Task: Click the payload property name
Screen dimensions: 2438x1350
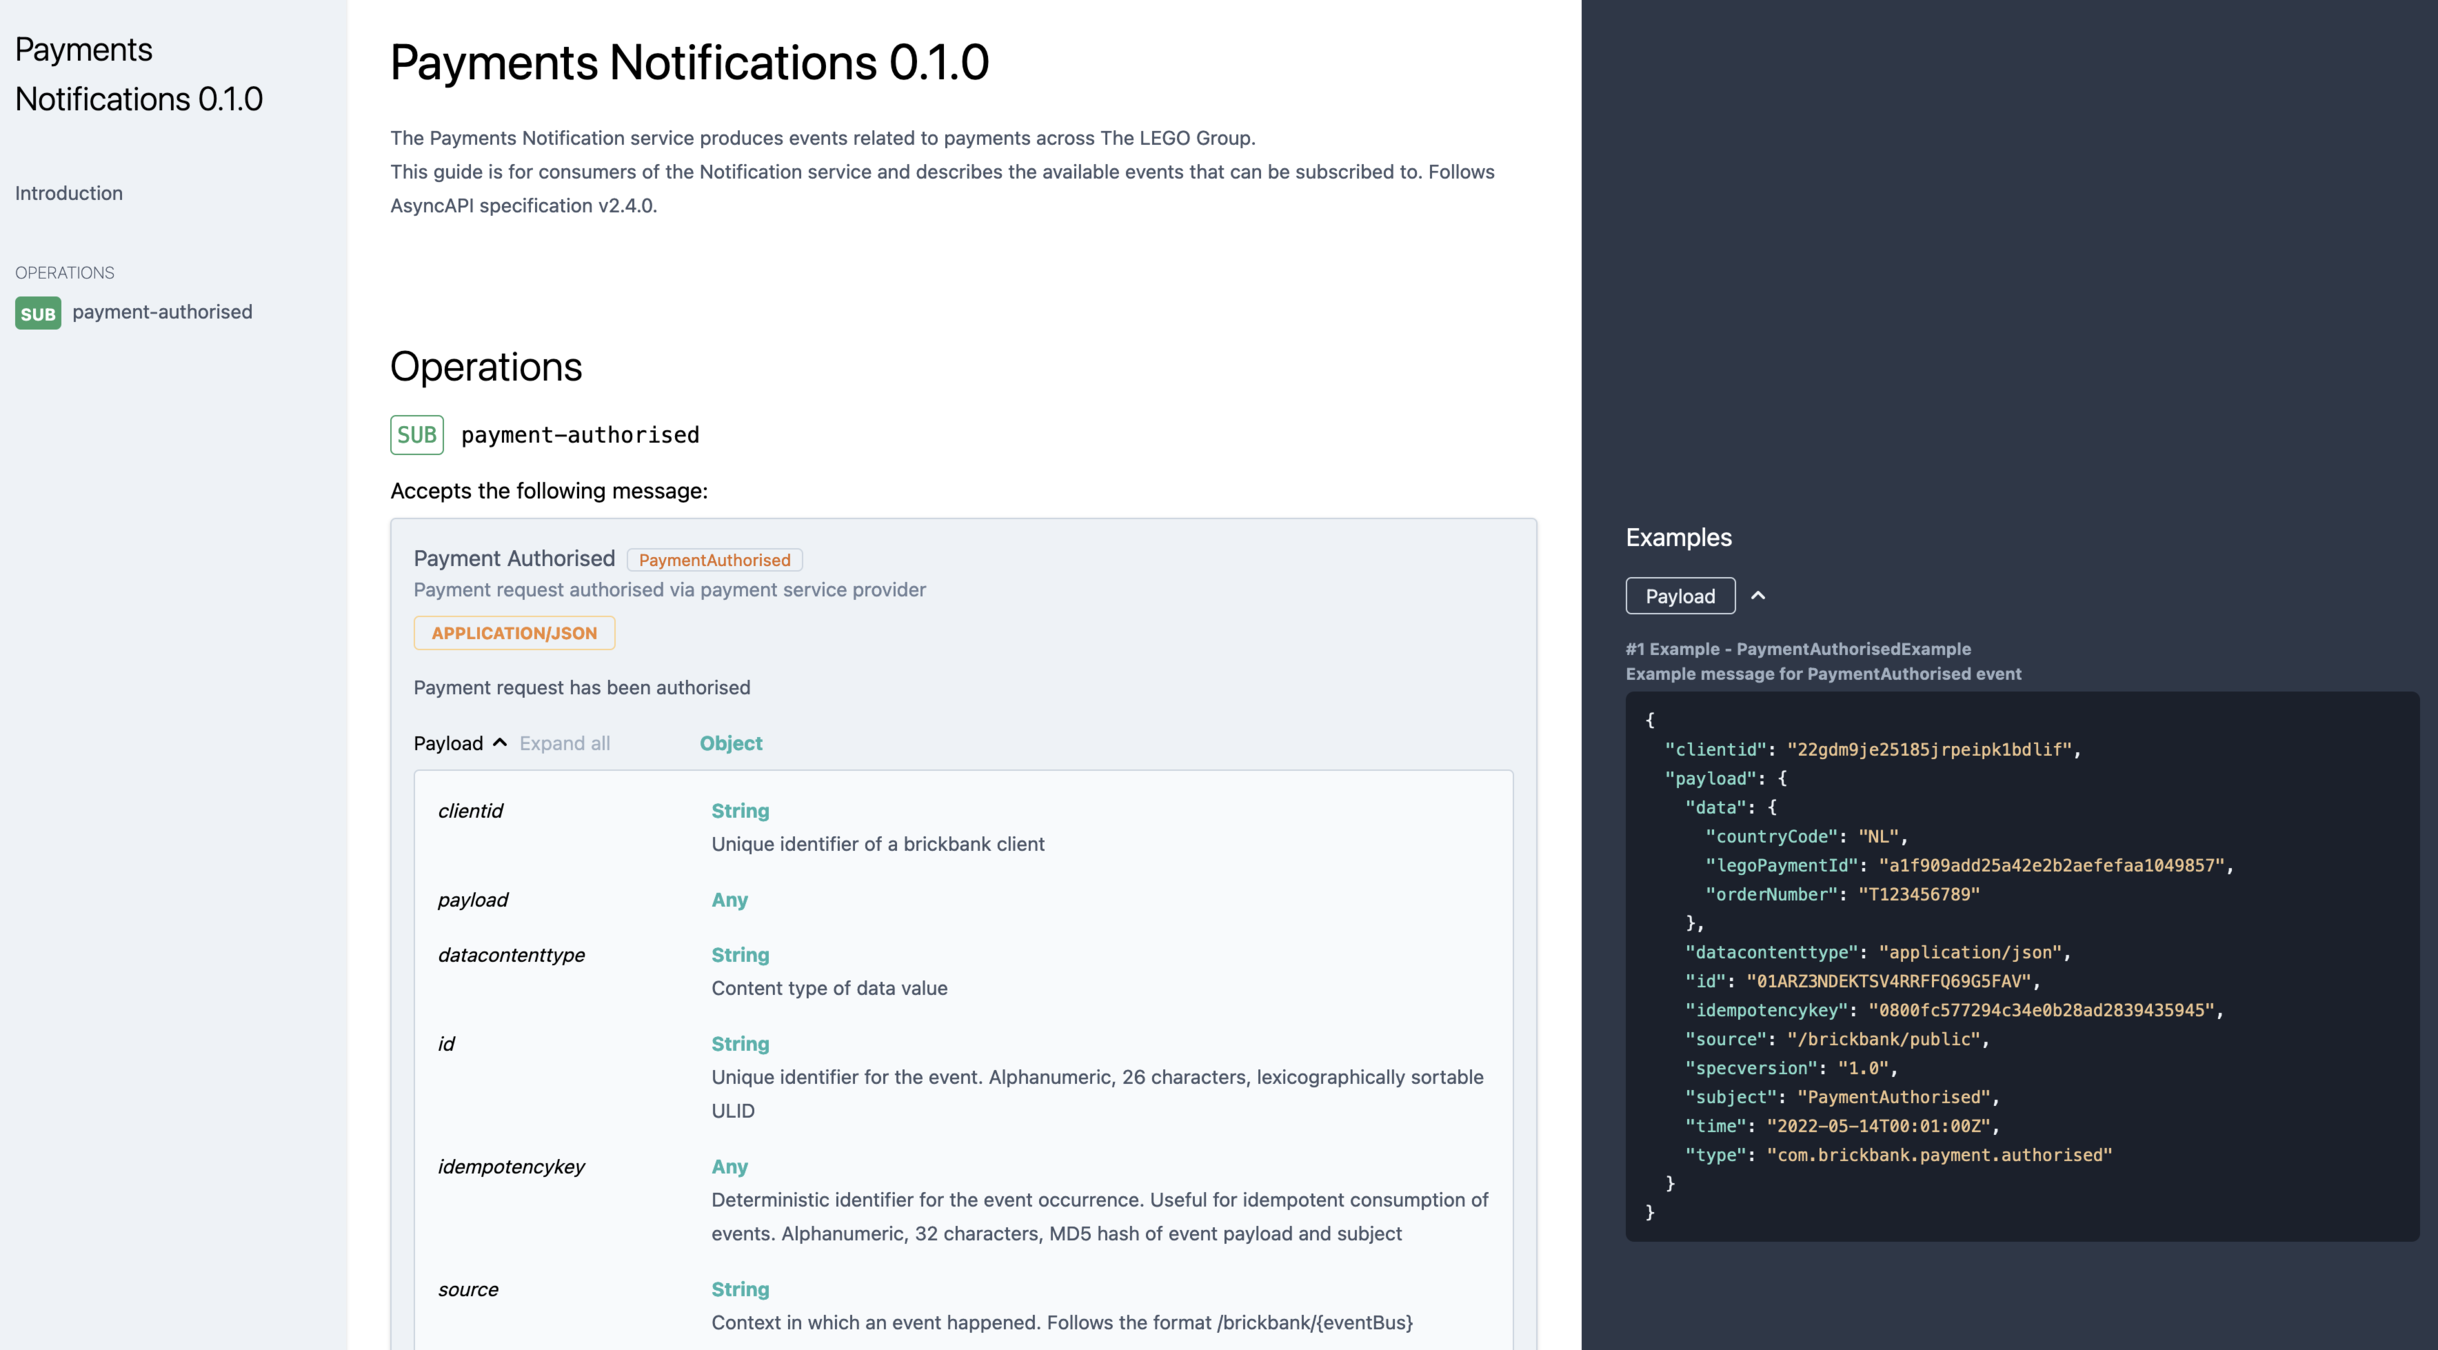Action: coord(472,900)
